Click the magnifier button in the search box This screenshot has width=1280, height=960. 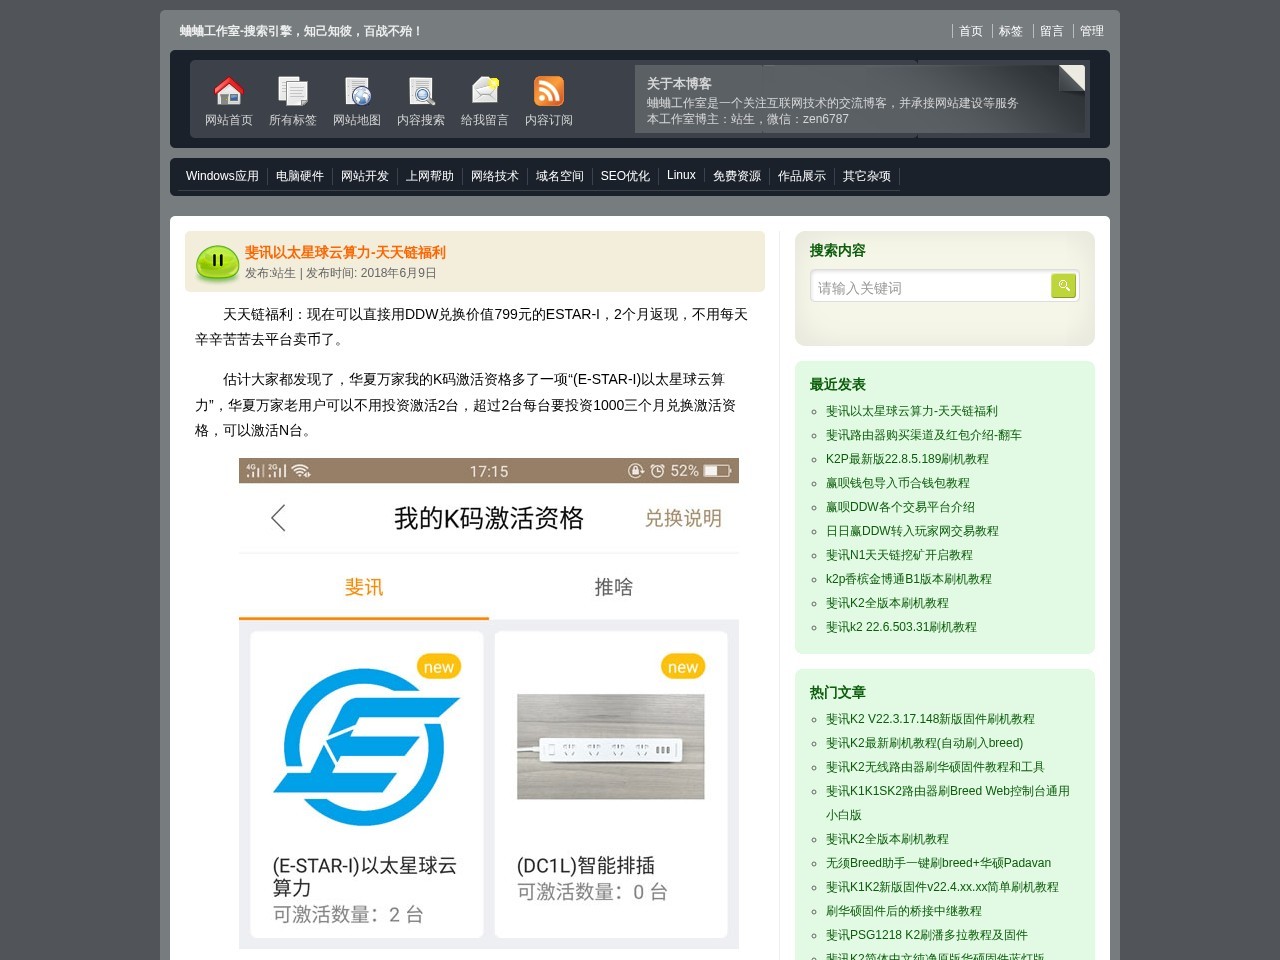[1063, 285]
